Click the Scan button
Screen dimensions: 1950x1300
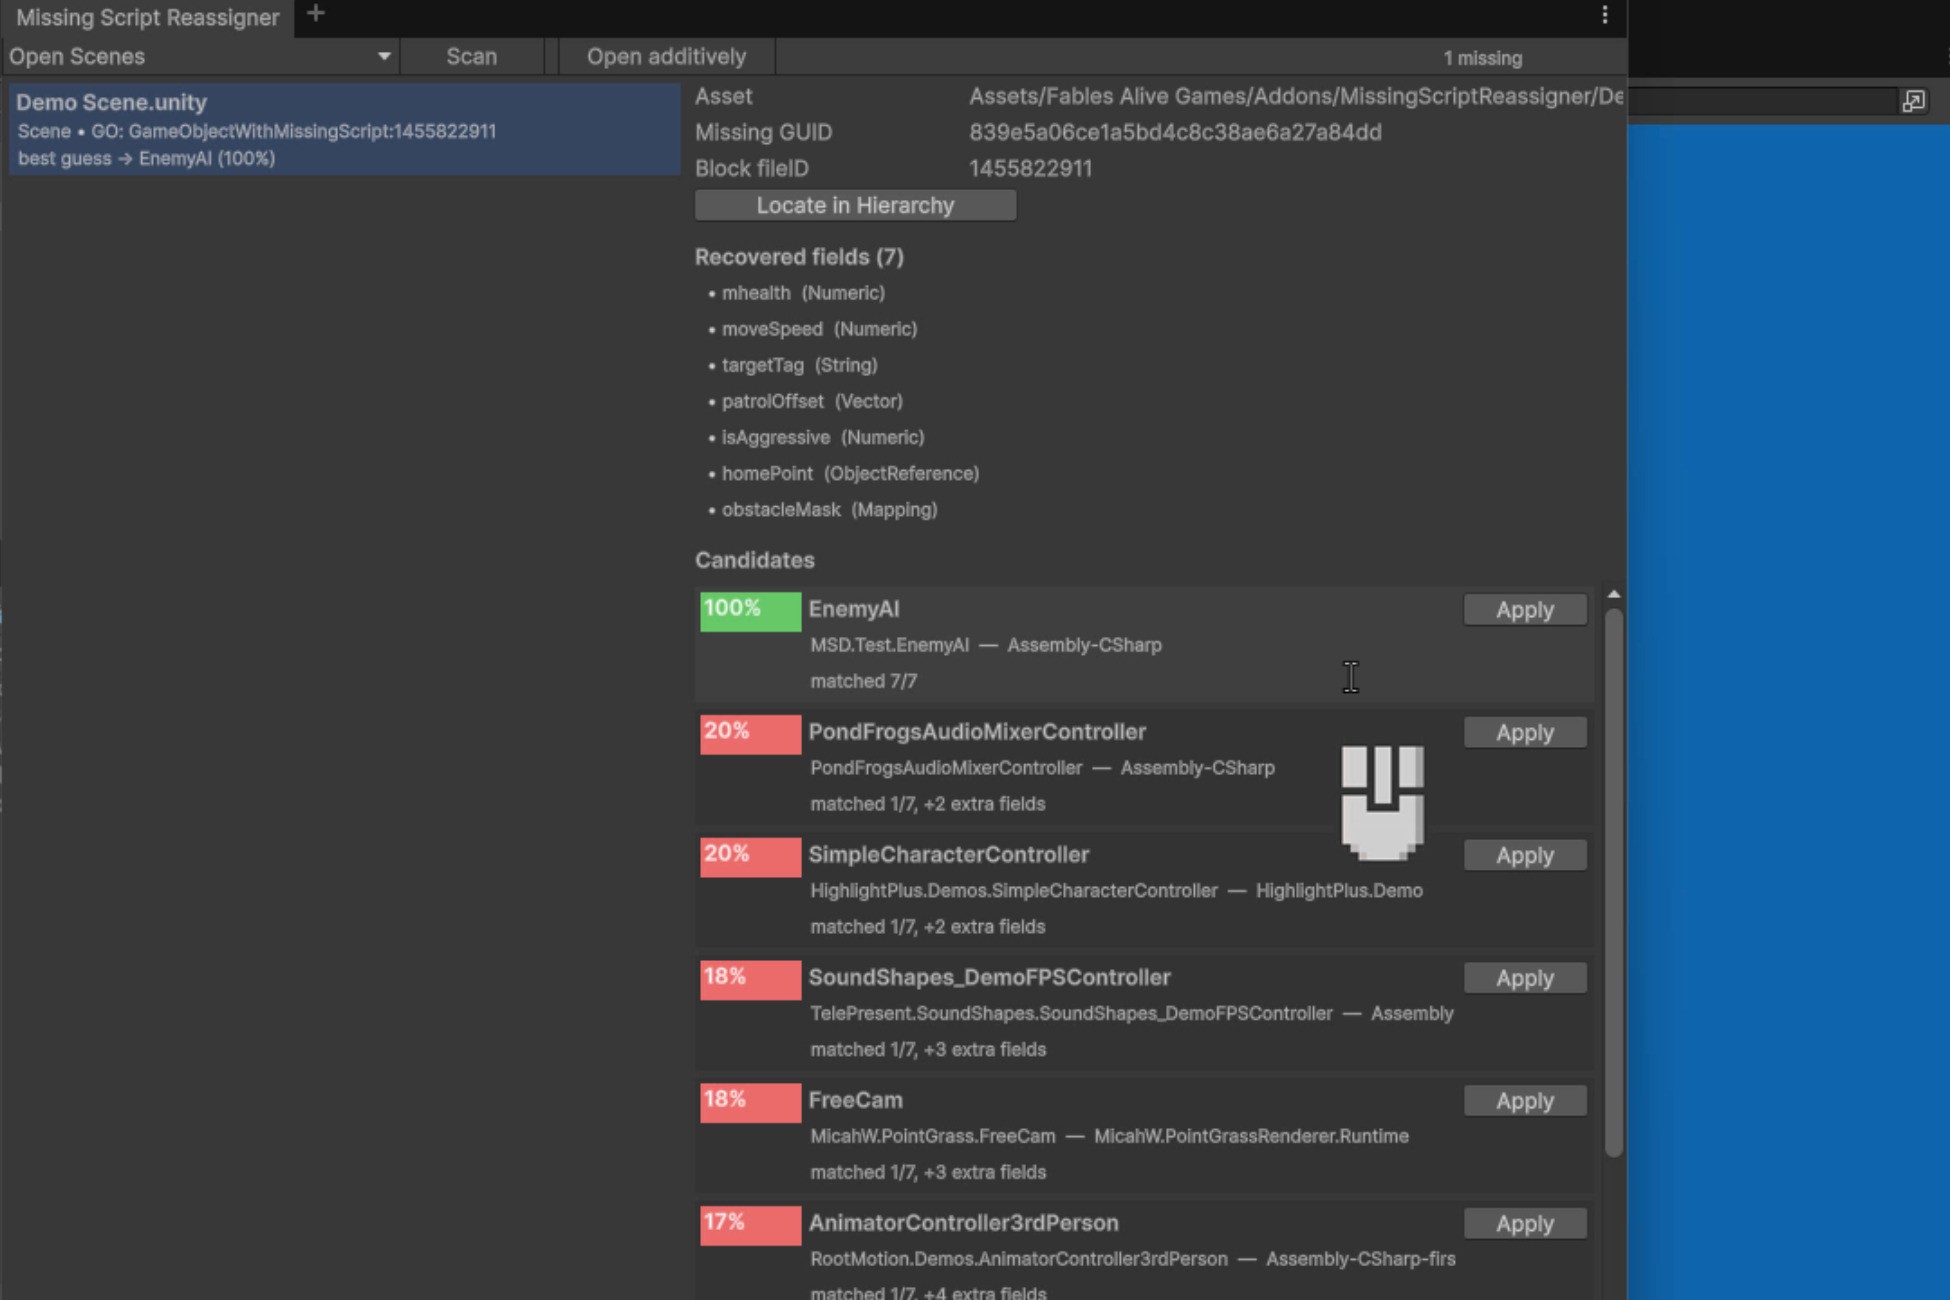(471, 57)
